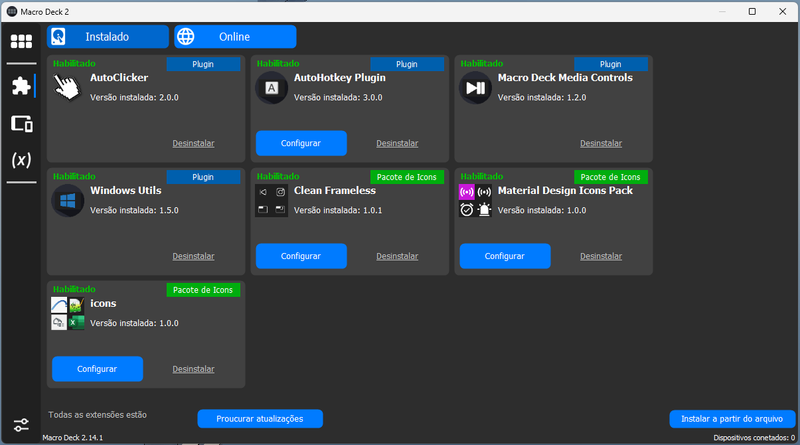
Task: Click the AutoHotkey Plugin icon
Action: coord(271,88)
